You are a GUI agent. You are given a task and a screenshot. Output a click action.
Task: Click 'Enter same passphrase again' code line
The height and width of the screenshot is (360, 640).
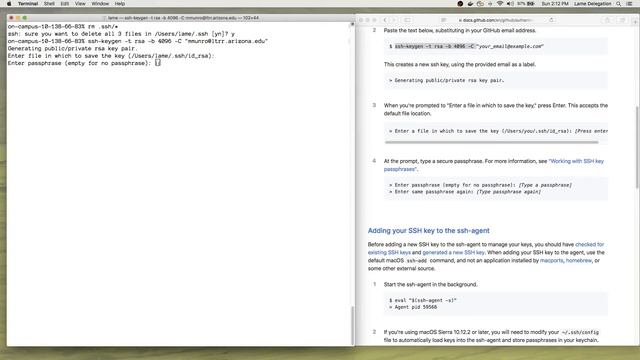465,192
